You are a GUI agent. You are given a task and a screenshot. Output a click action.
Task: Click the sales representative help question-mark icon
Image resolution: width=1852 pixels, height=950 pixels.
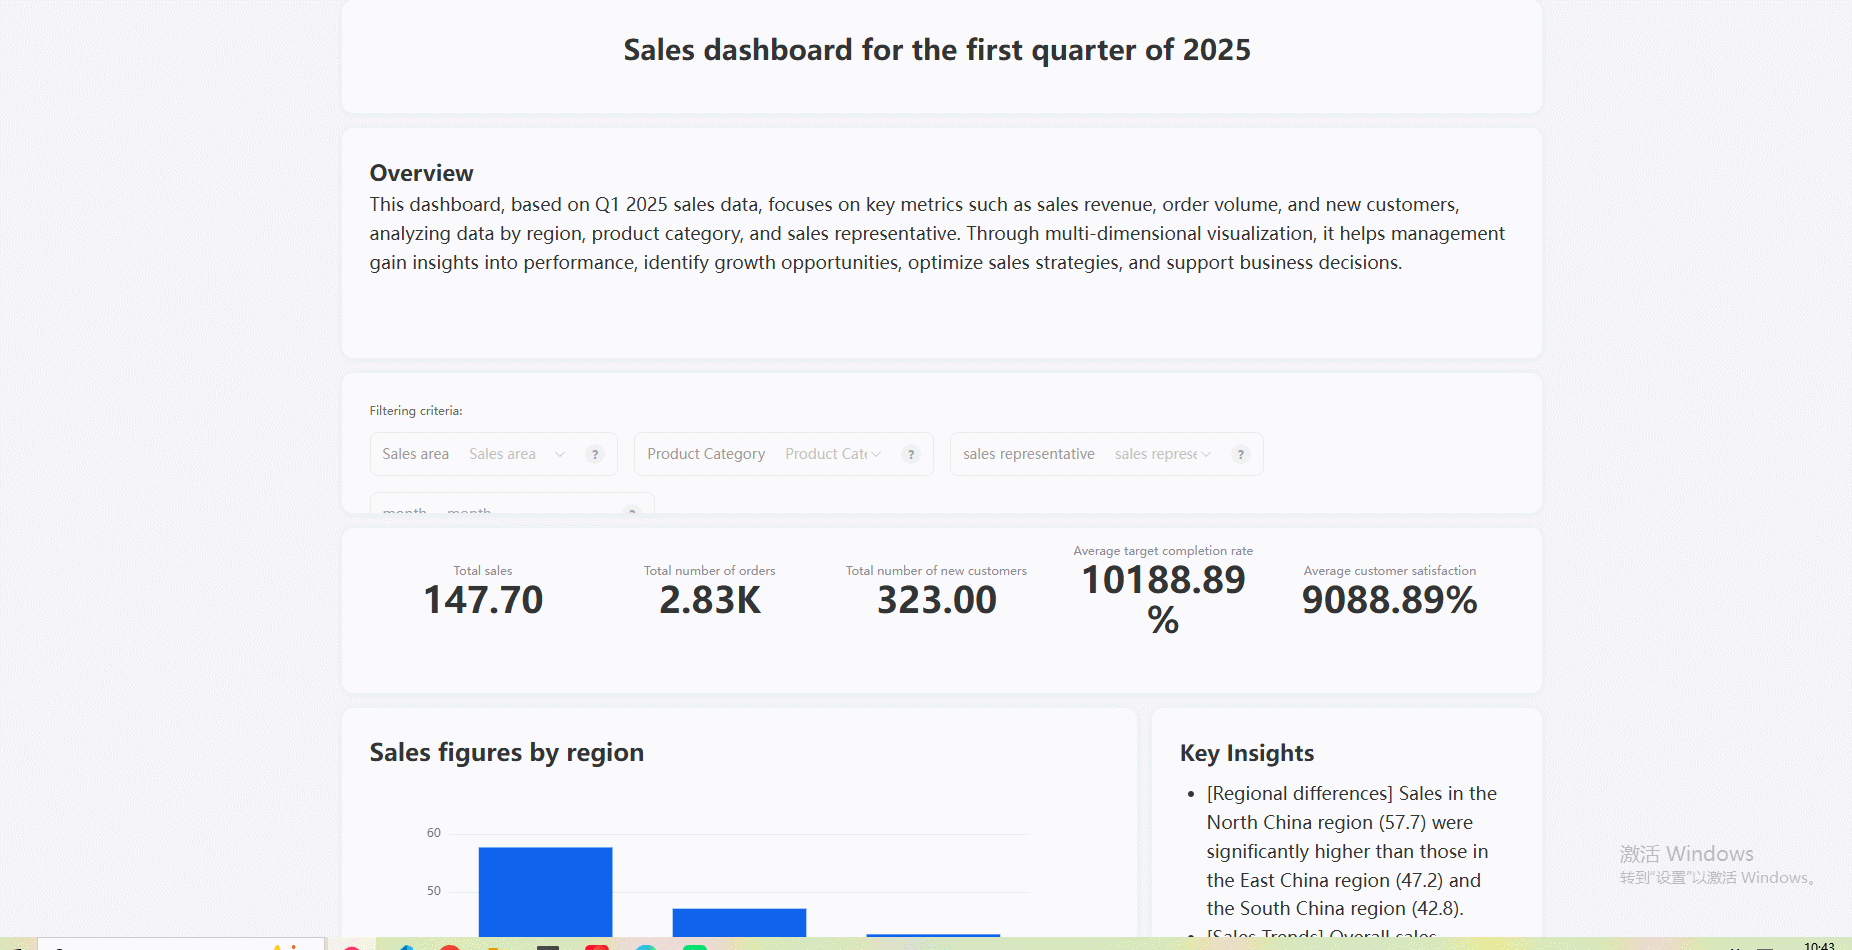pyautogui.click(x=1240, y=454)
